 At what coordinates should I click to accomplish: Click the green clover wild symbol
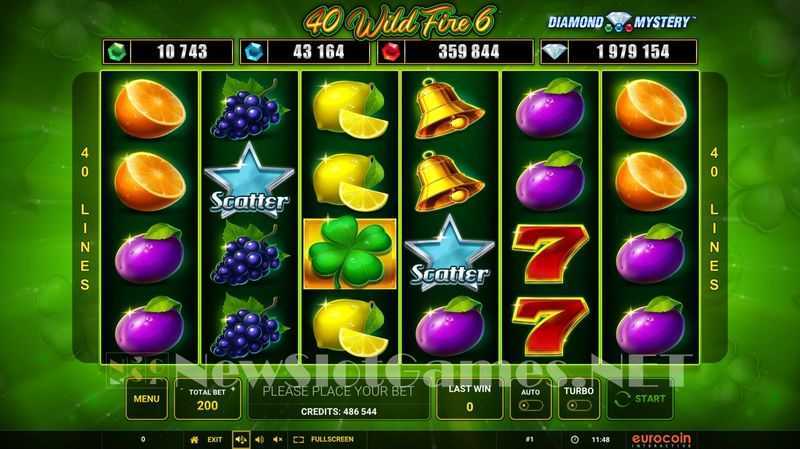coord(350,253)
